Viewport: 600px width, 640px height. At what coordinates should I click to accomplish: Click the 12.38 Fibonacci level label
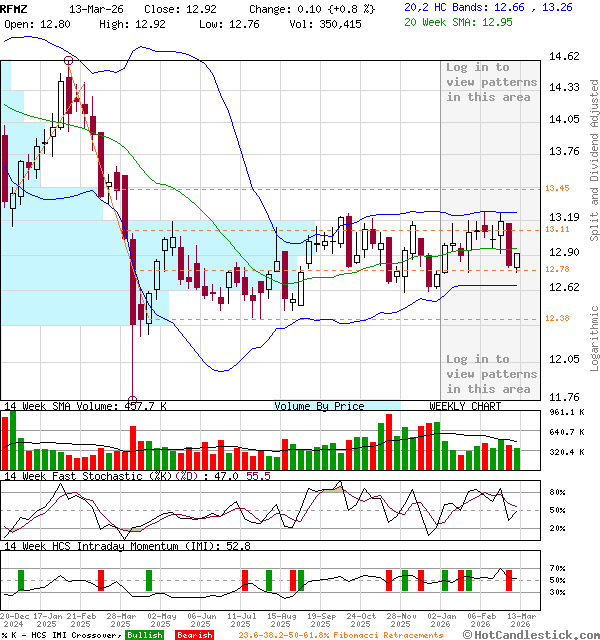point(556,318)
